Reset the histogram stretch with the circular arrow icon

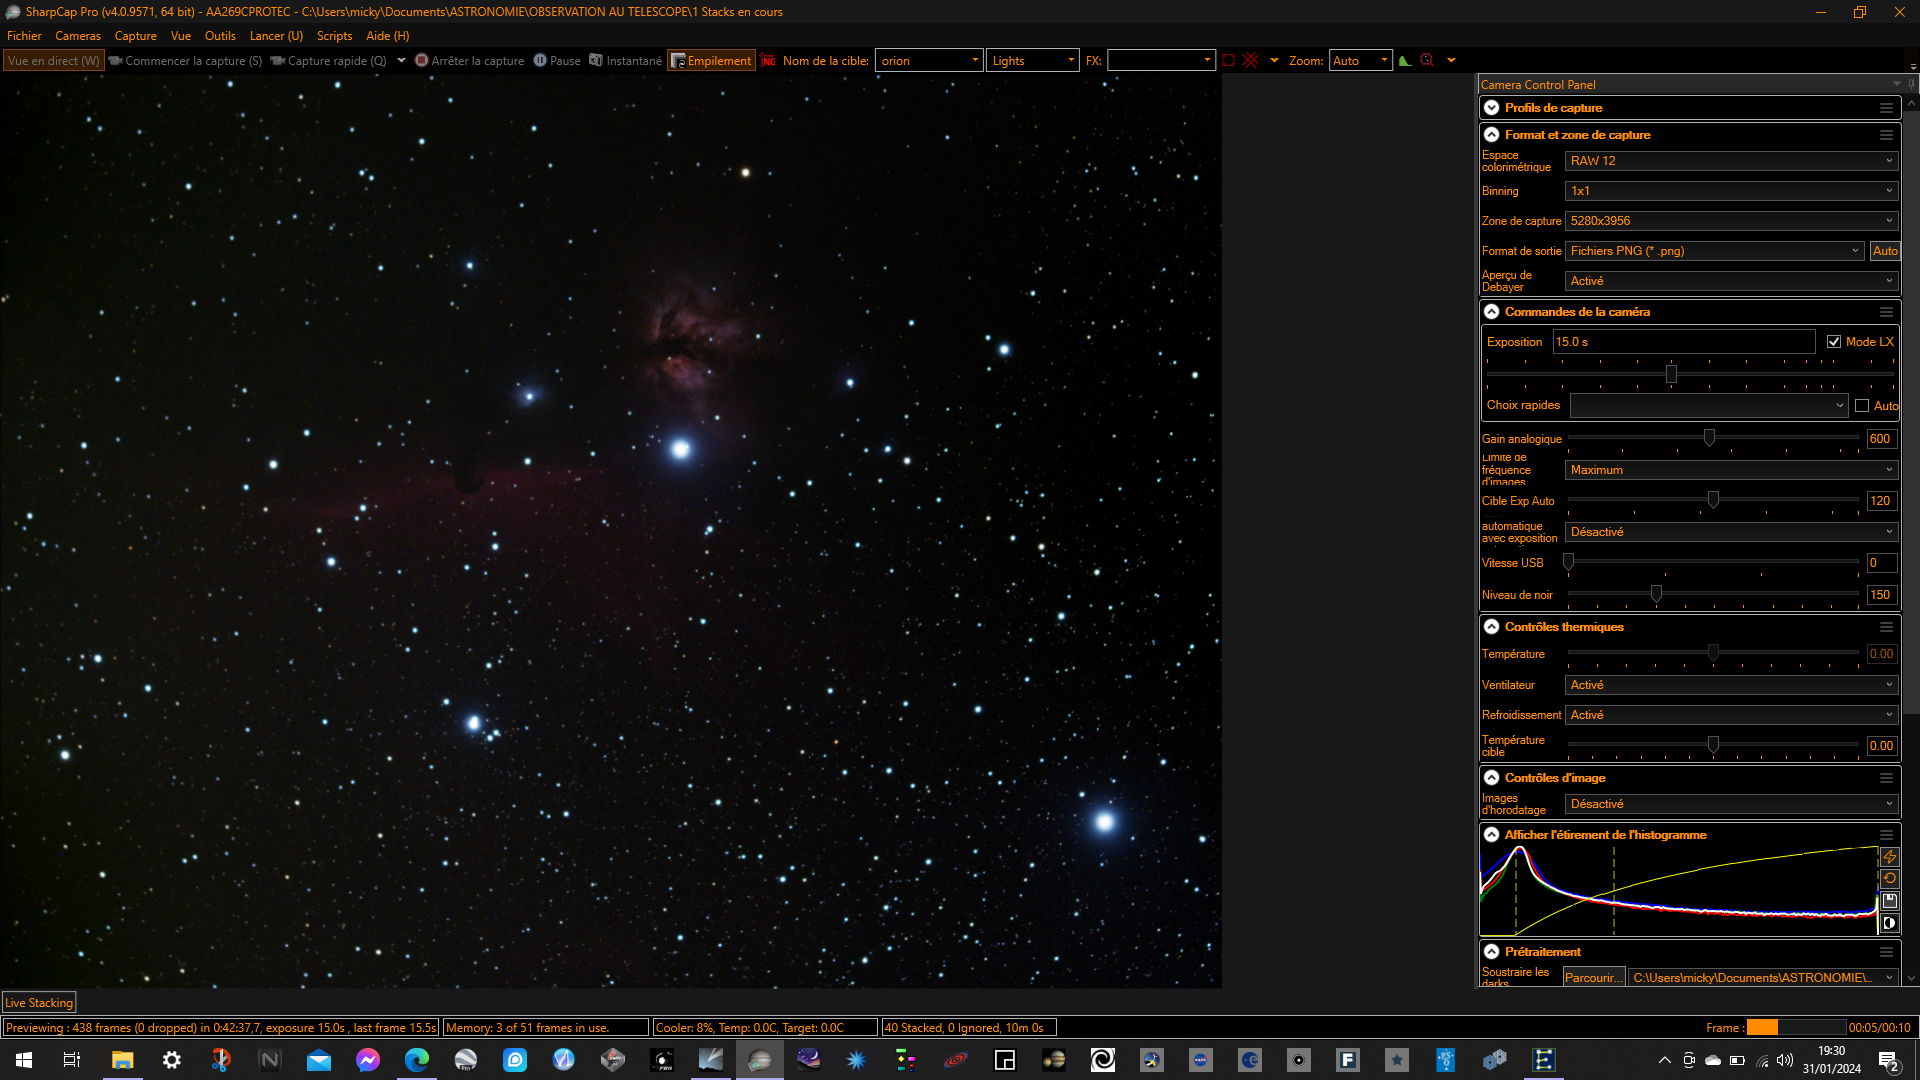click(1889, 879)
